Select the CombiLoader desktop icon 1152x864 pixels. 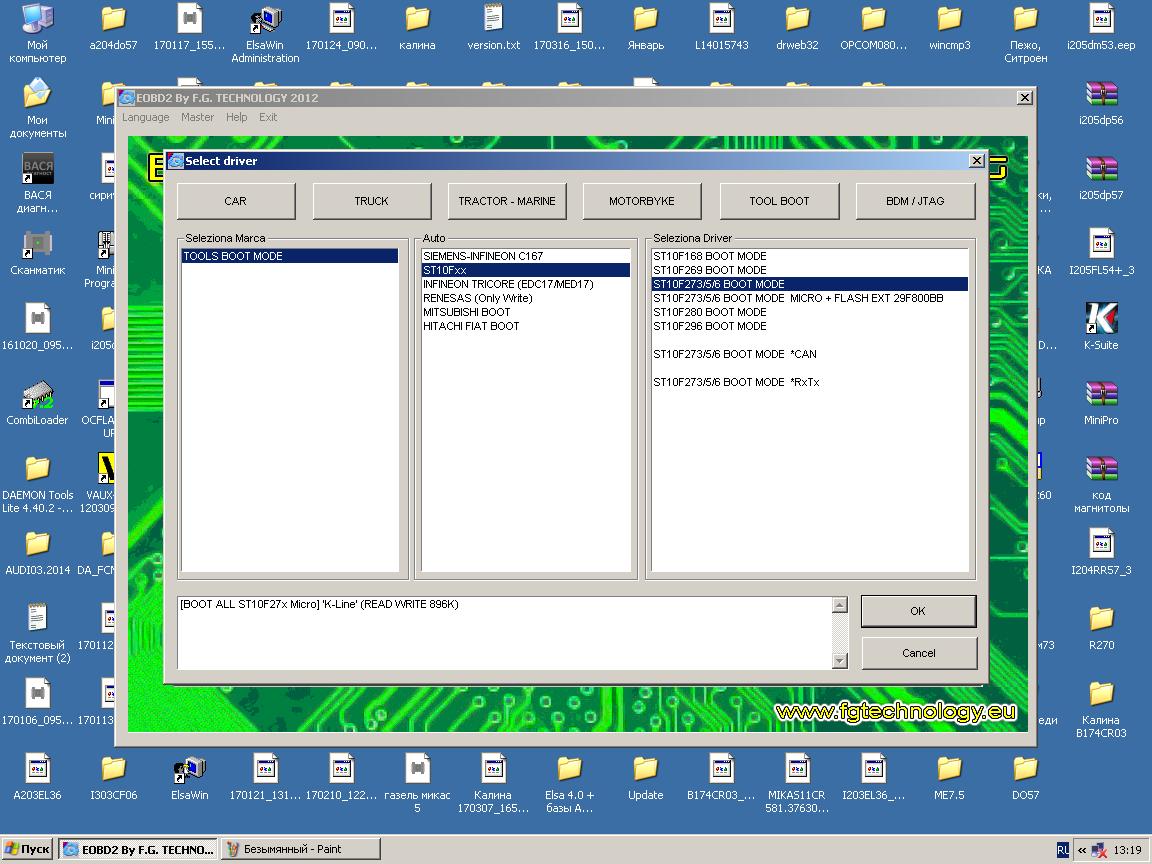click(x=37, y=403)
